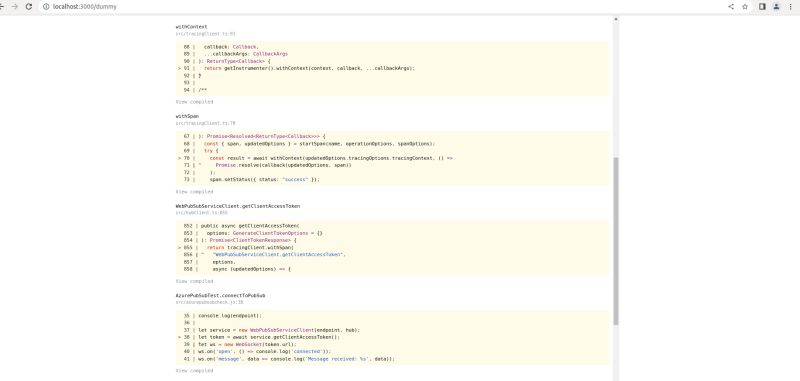
Task: Go forward with the browser forward arrow
Action: tap(15, 7)
